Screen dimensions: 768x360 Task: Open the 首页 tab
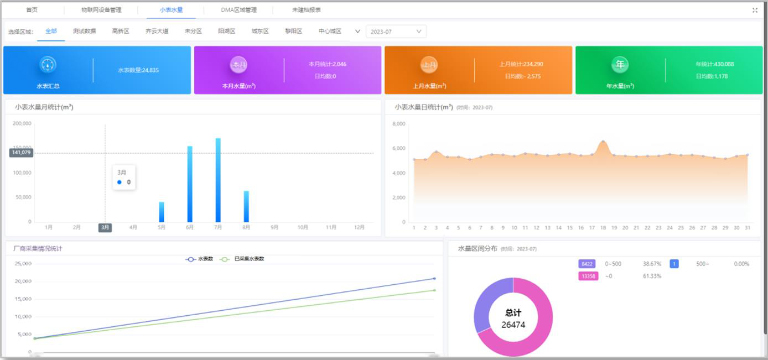tap(32, 10)
